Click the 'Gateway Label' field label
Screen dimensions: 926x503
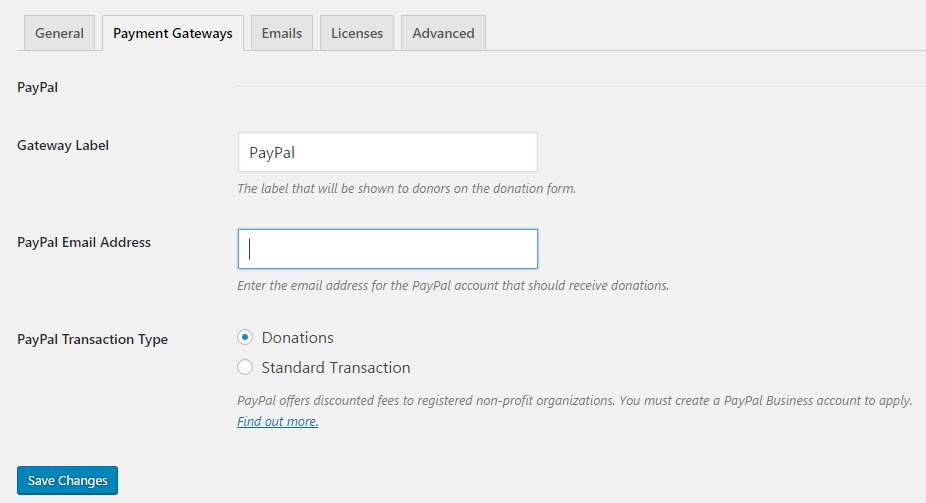63,145
